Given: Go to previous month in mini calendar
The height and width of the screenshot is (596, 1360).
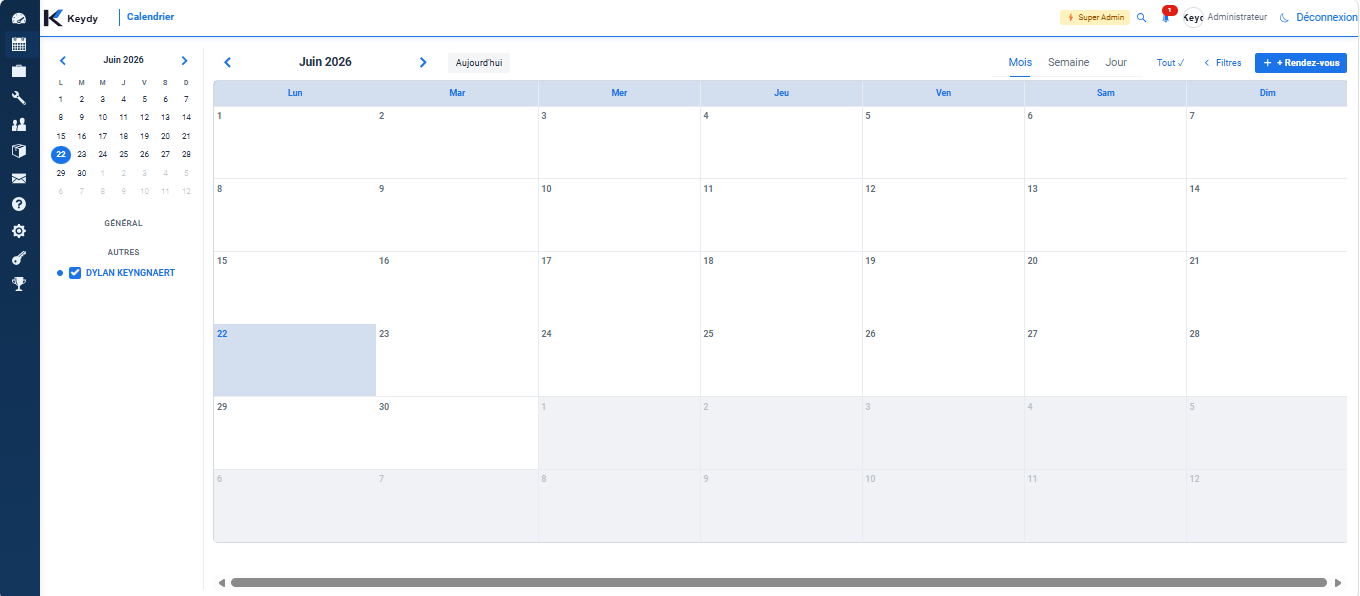Looking at the screenshot, I should click(x=63, y=60).
